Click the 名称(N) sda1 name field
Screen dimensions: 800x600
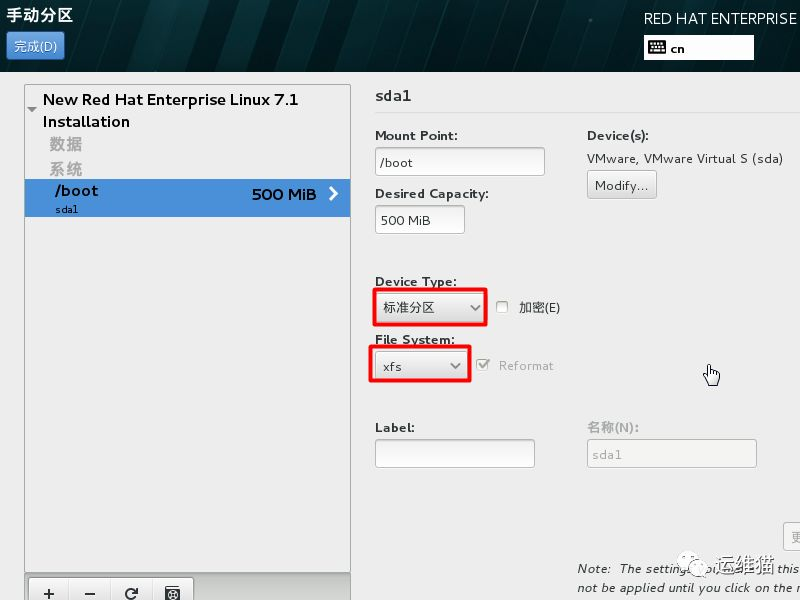671,454
